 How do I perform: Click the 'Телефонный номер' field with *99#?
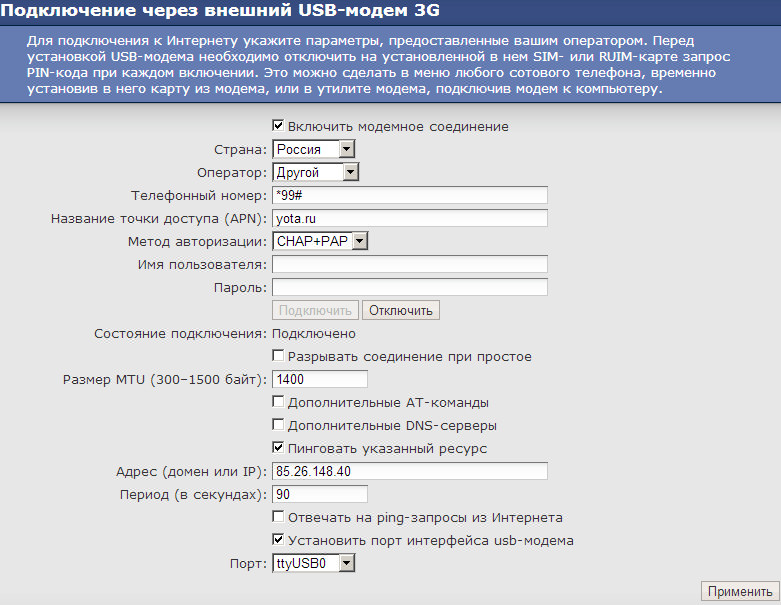(x=410, y=195)
